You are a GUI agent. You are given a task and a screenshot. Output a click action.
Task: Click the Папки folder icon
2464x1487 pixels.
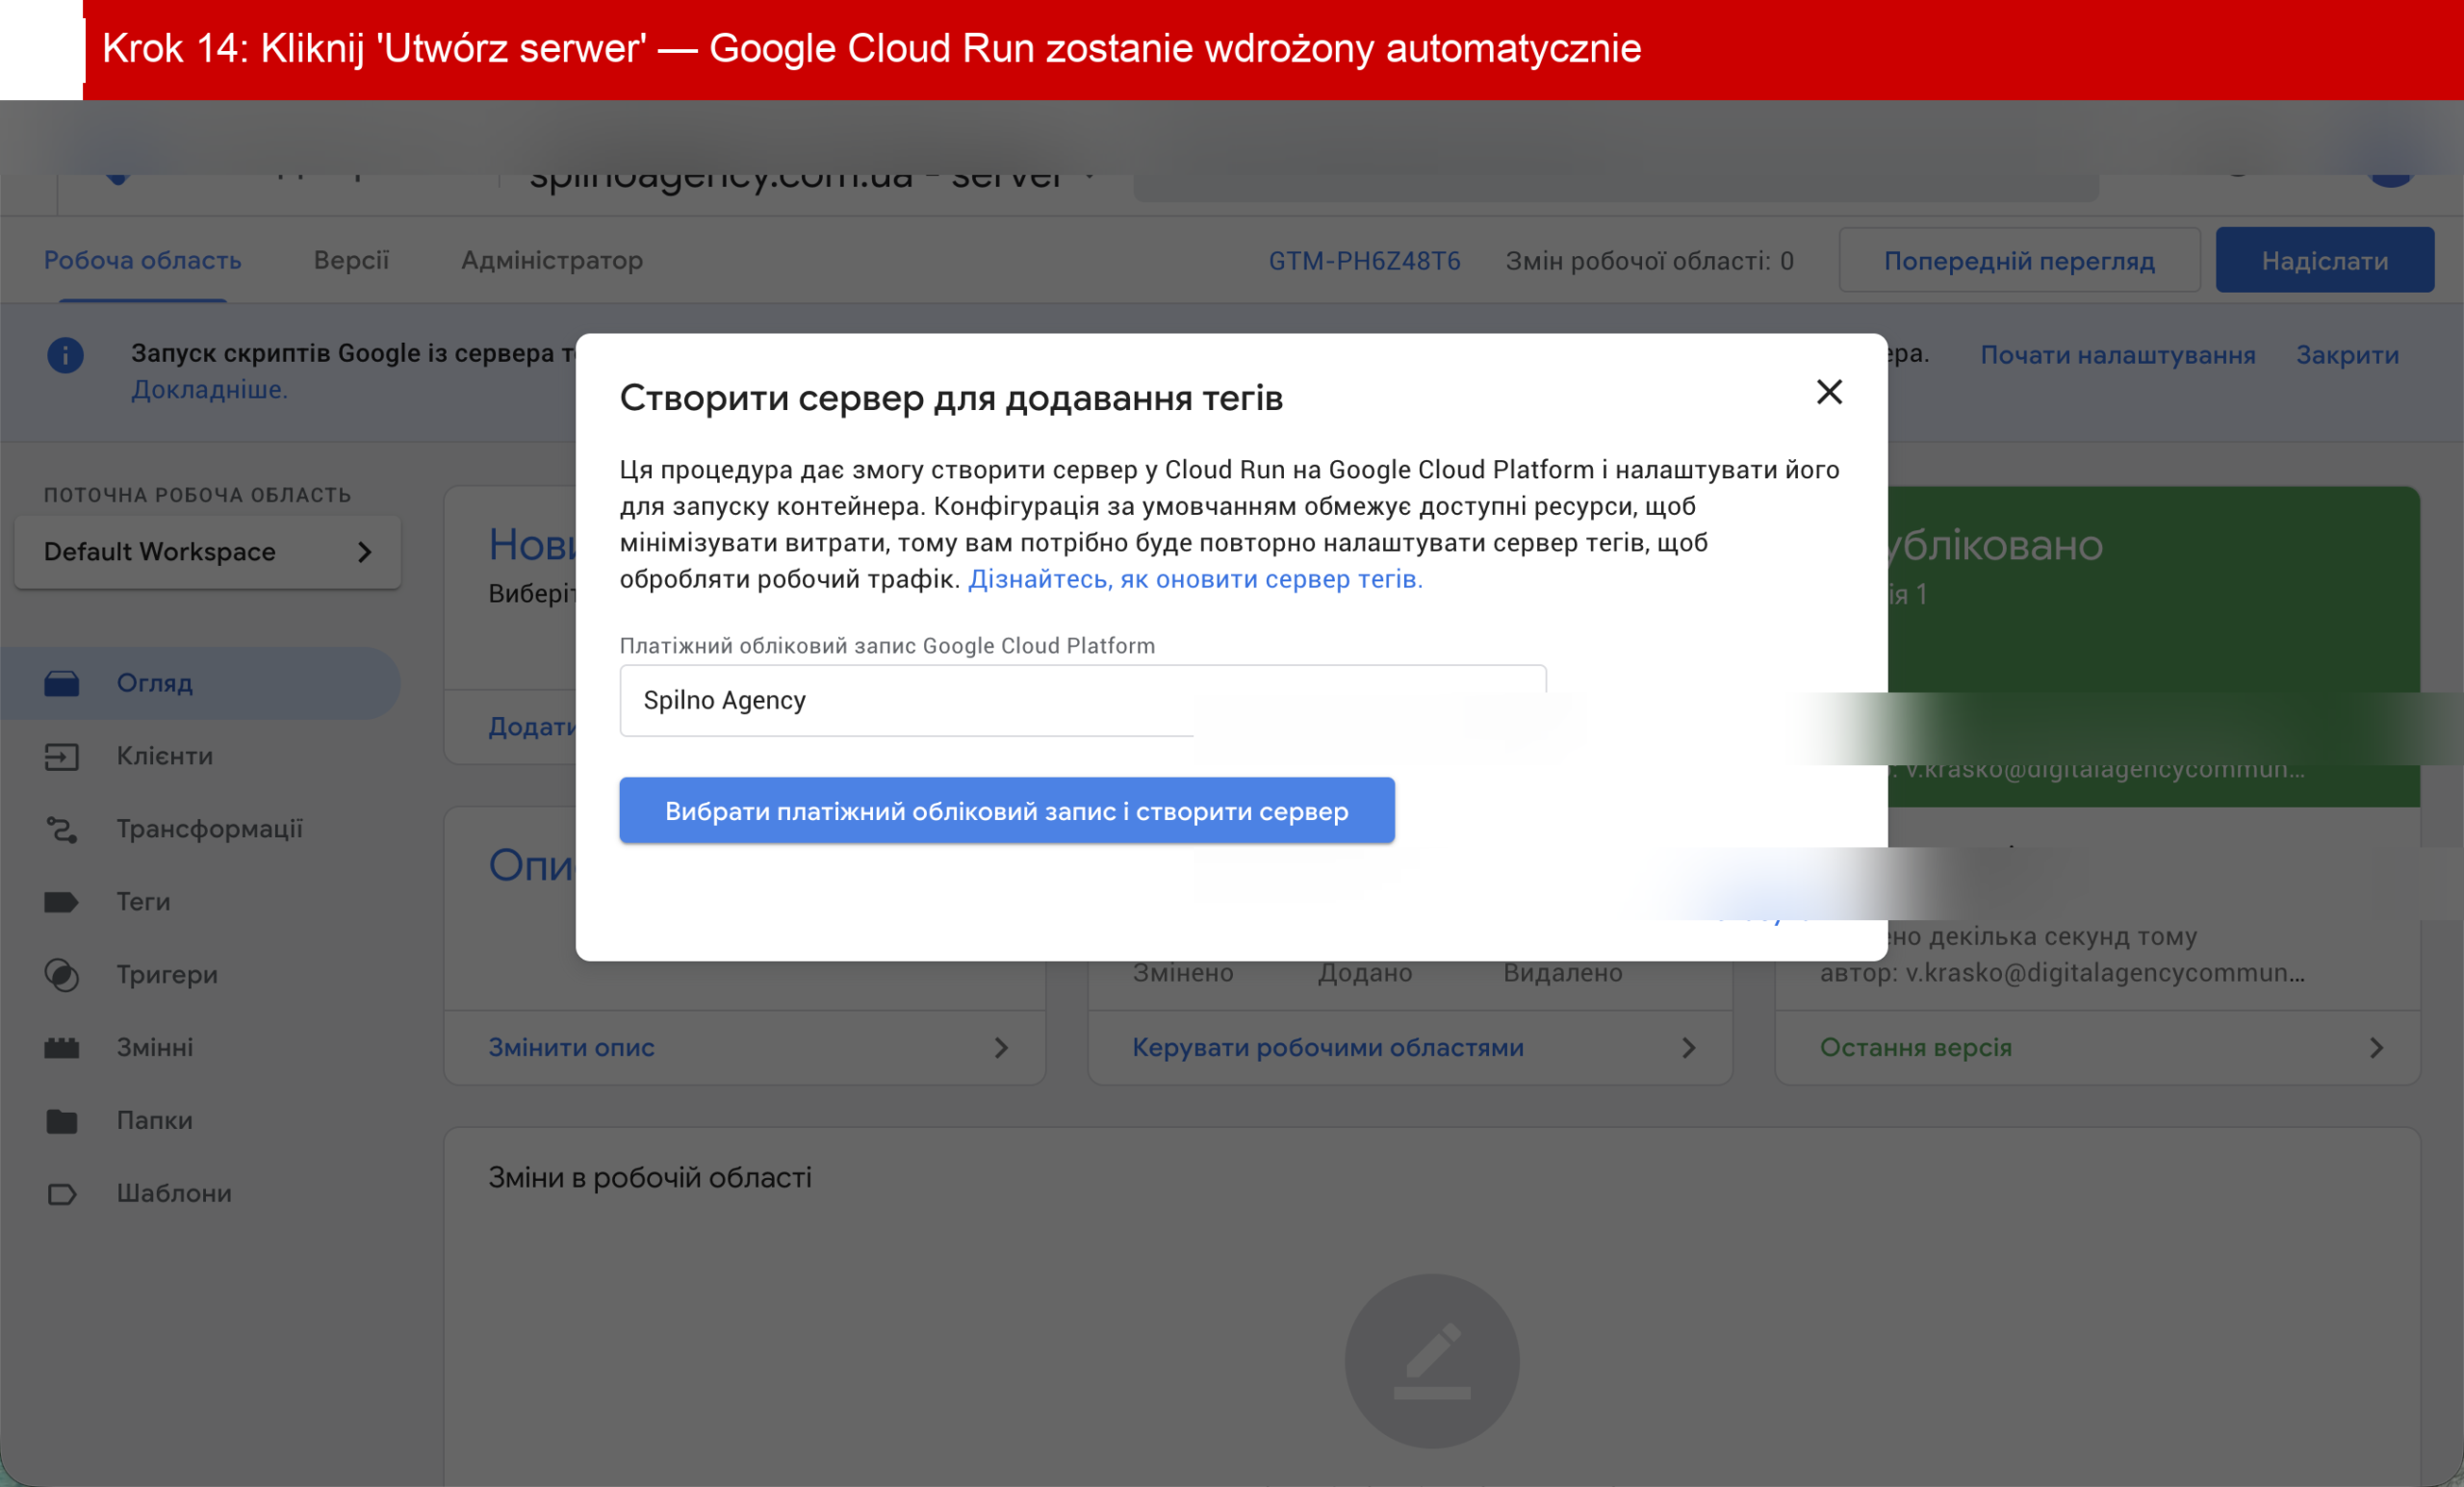pyautogui.click(x=61, y=1121)
